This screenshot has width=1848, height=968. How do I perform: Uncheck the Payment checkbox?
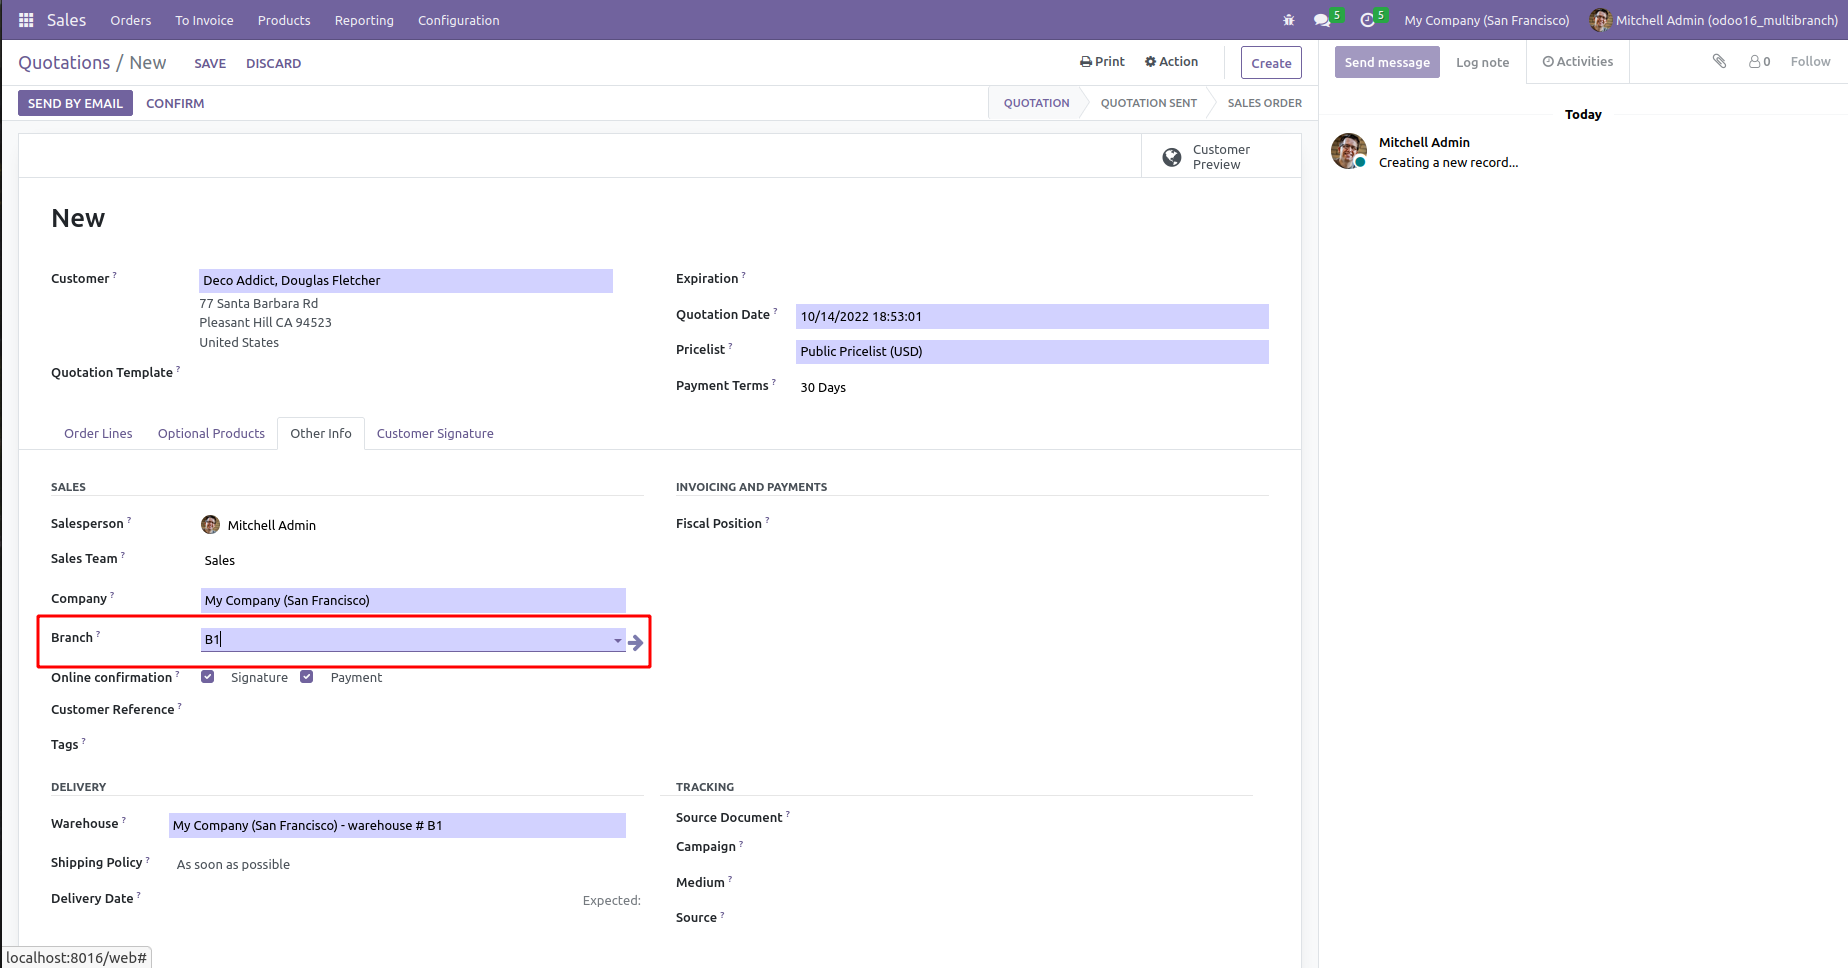tap(307, 677)
